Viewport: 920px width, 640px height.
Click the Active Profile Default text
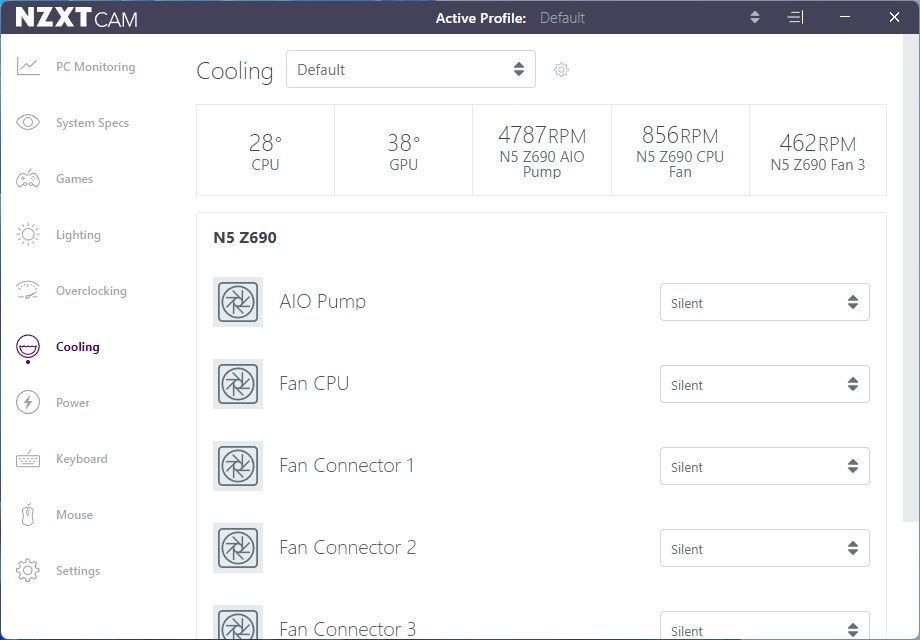coord(562,18)
